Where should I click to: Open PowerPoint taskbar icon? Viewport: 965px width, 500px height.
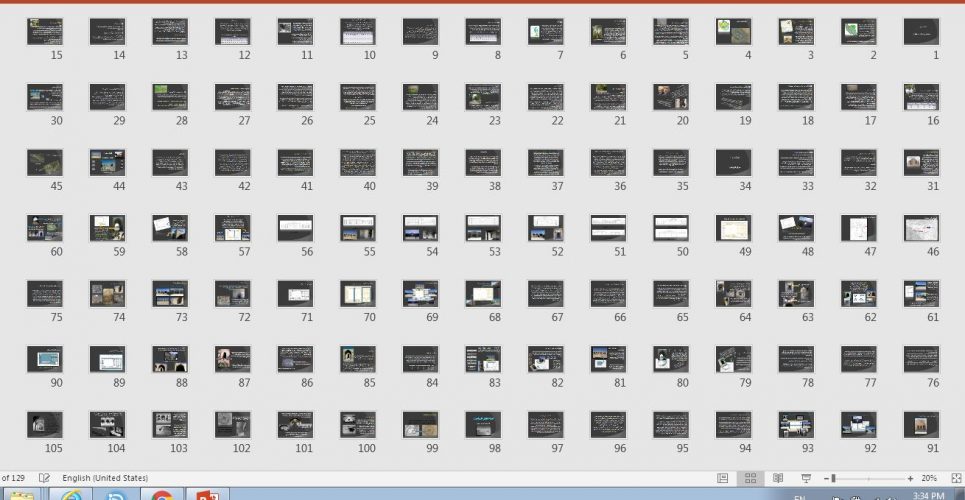[x=208, y=494]
